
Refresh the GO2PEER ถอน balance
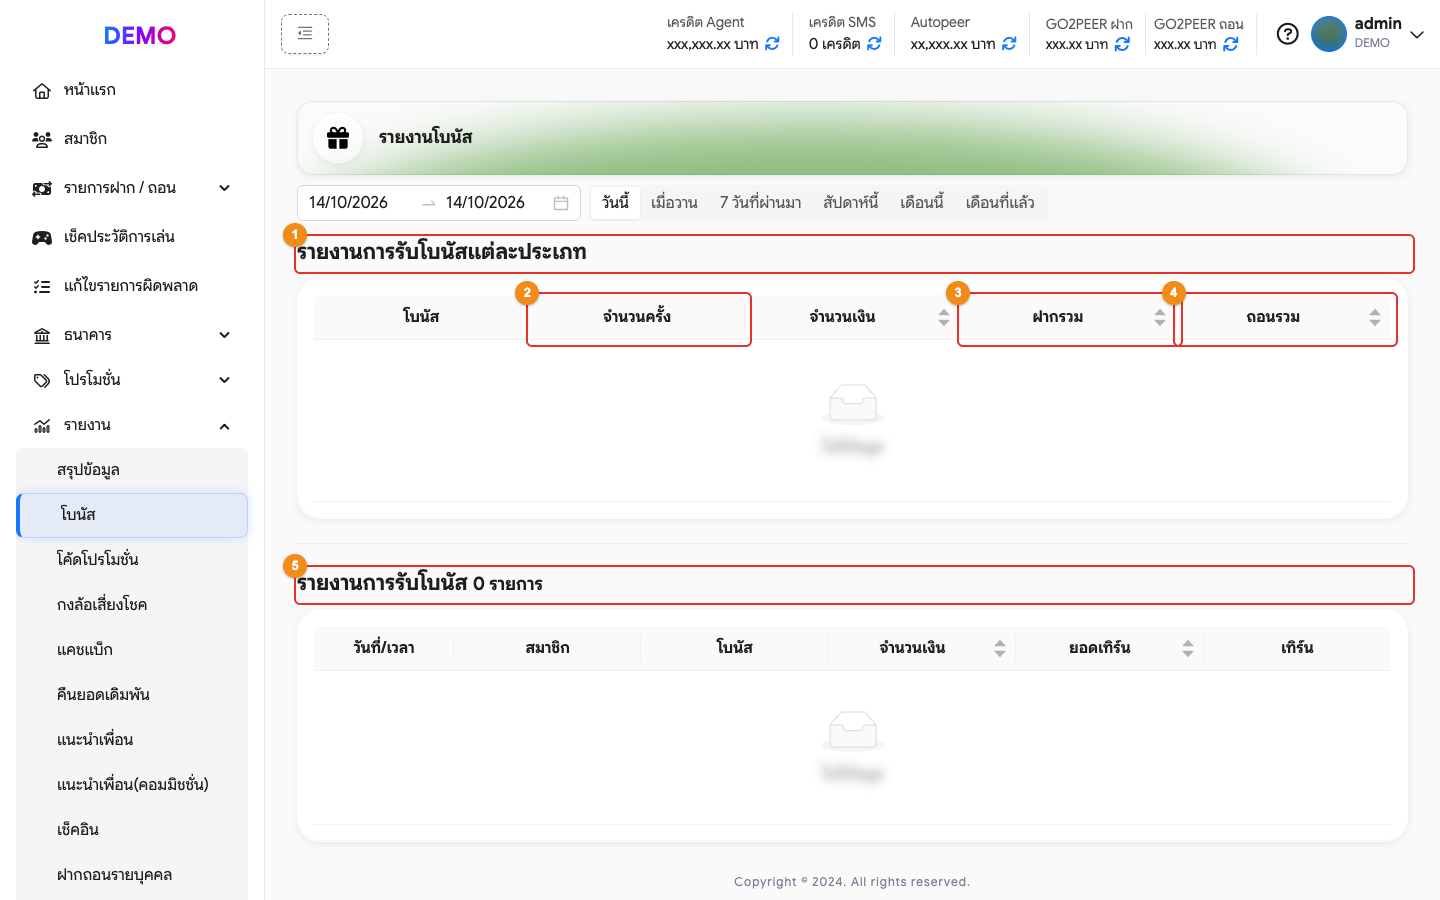tap(1231, 44)
